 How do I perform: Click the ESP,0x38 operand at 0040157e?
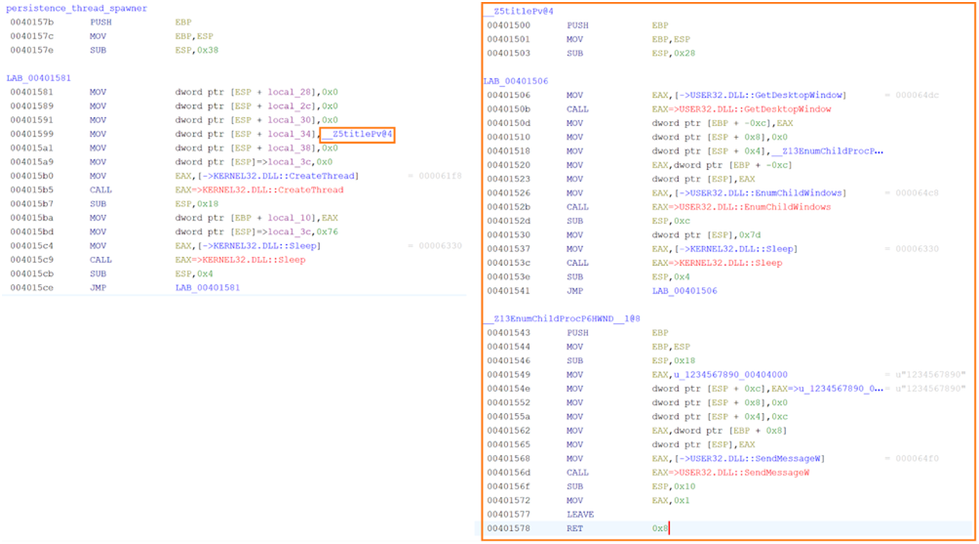click(x=197, y=51)
